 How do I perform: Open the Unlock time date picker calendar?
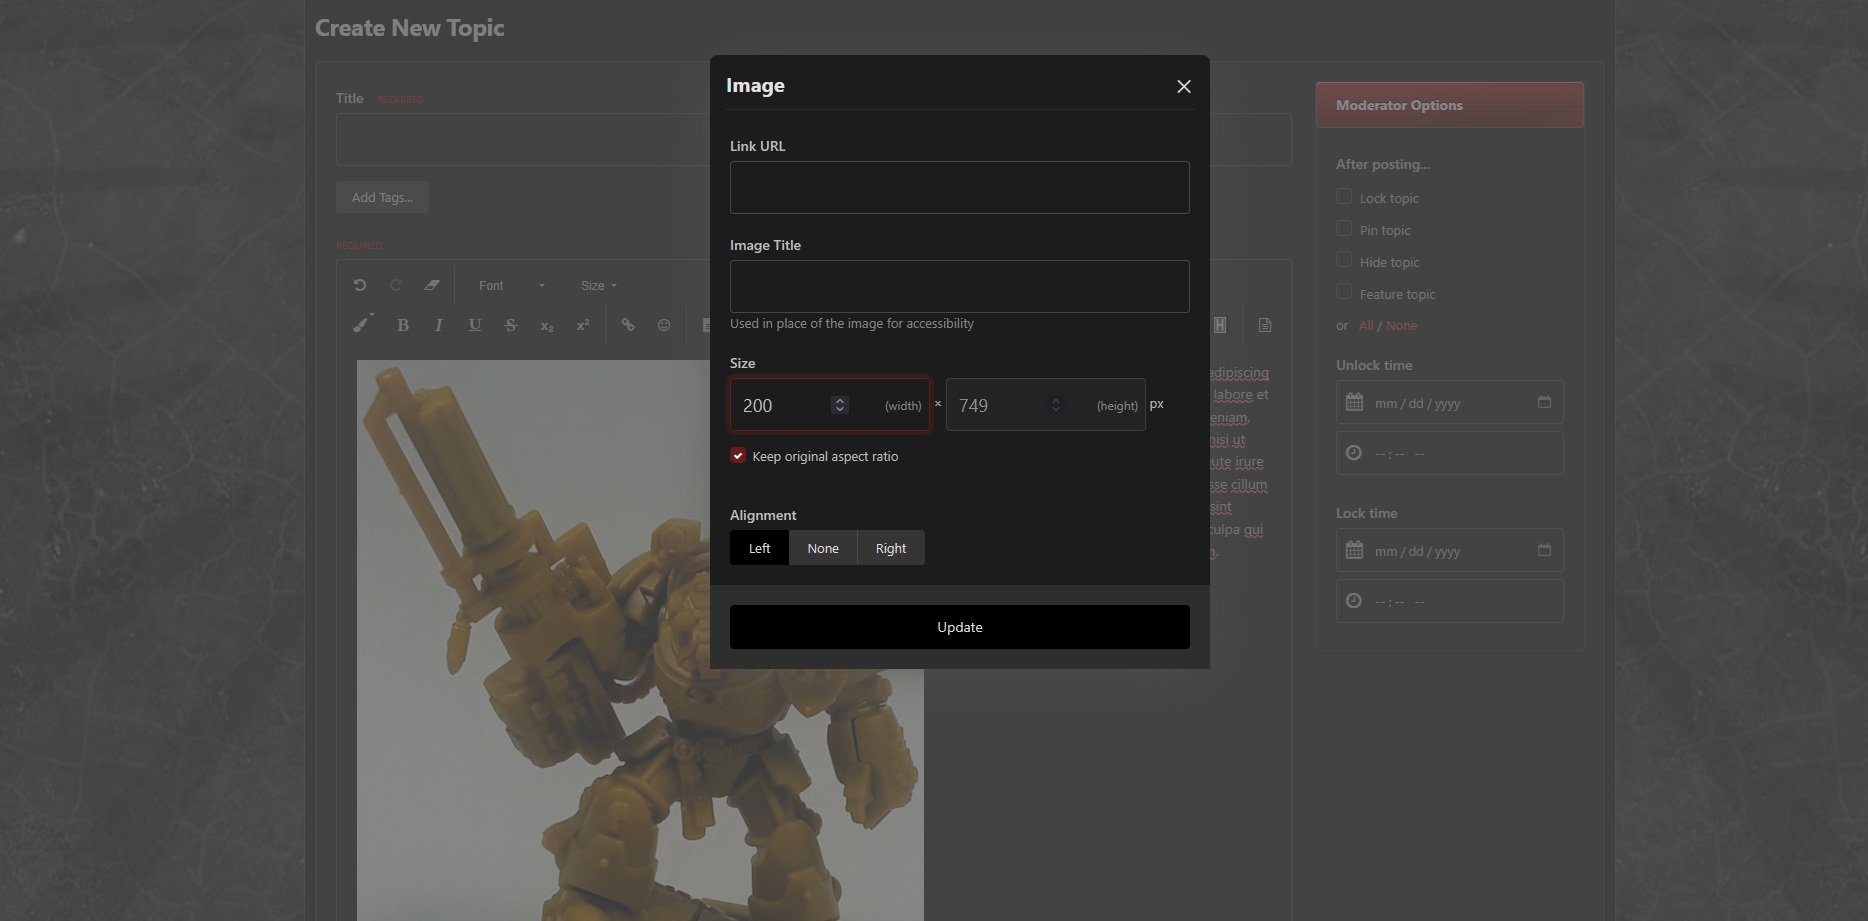pyautogui.click(x=1544, y=402)
